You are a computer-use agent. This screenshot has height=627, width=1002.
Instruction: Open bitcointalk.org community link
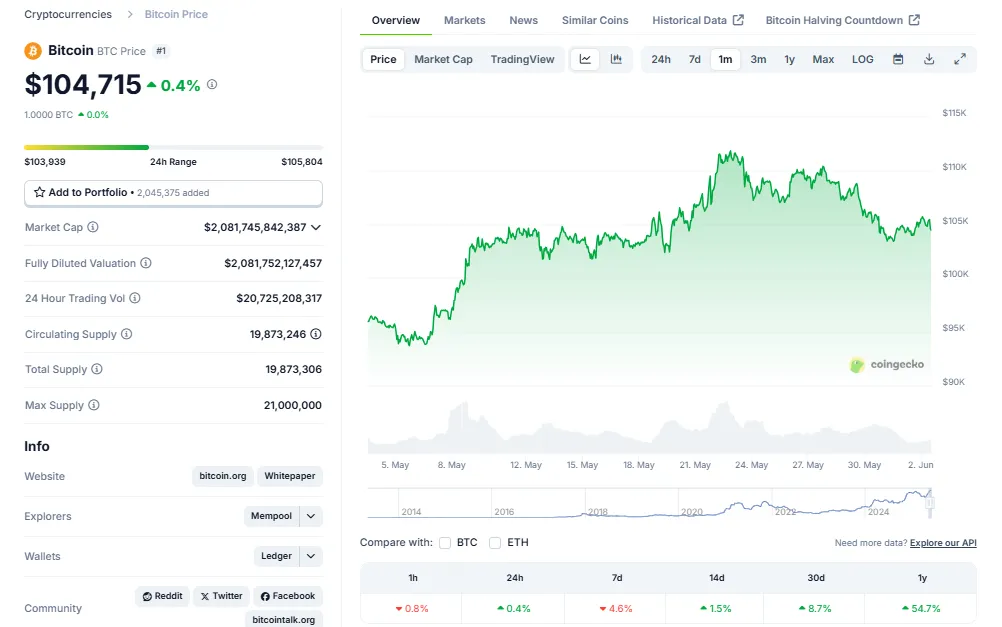tap(284, 619)
